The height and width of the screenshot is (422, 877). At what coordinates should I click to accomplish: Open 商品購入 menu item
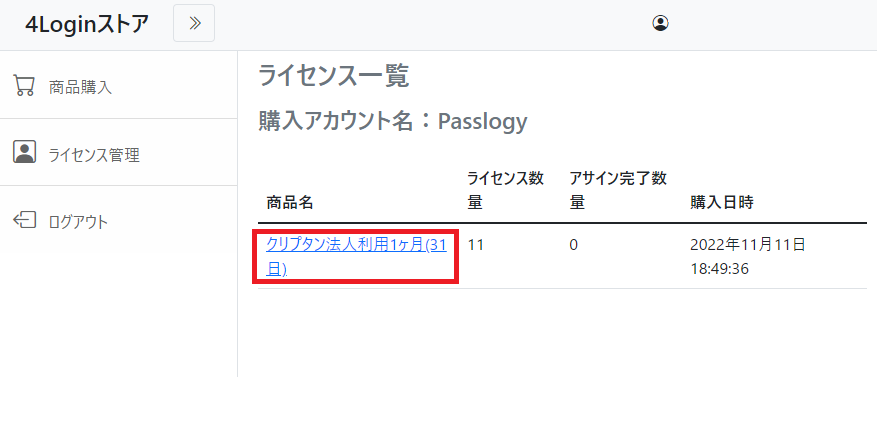(80, 87)
